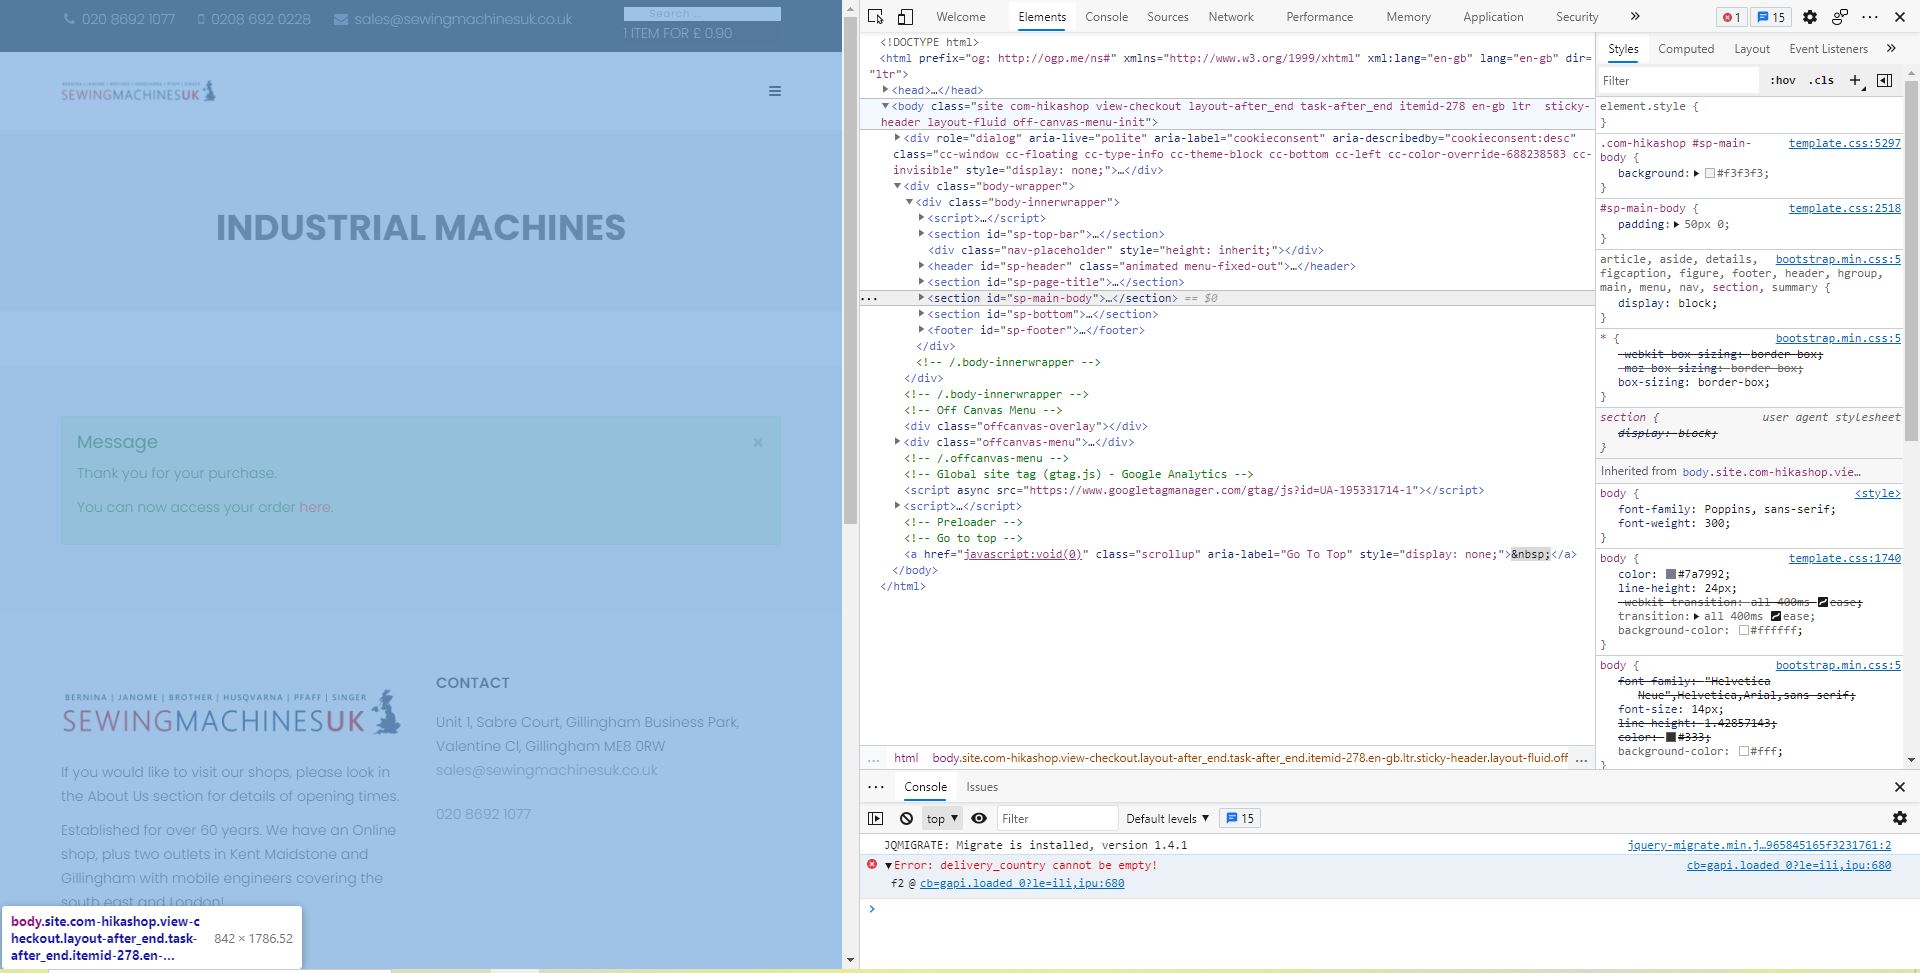
Task: Clear the console with the ban icon
Action: pos(906,818)
